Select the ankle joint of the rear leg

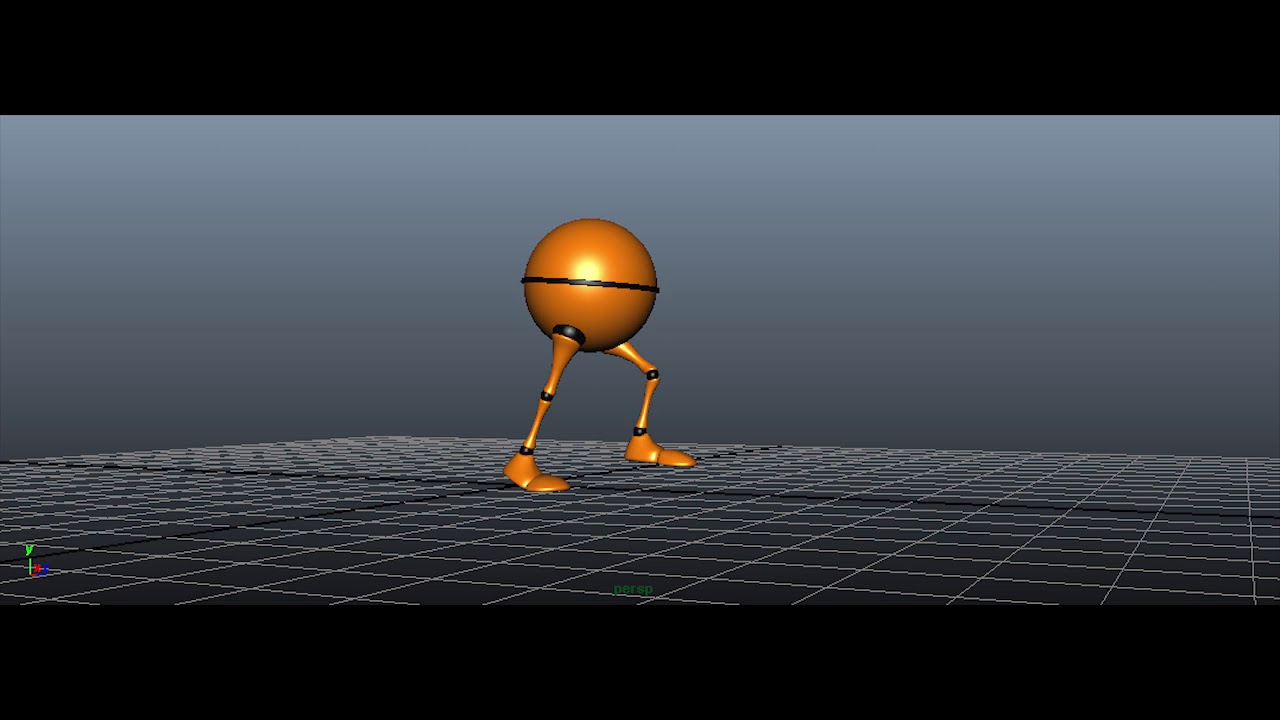point(640,432)
